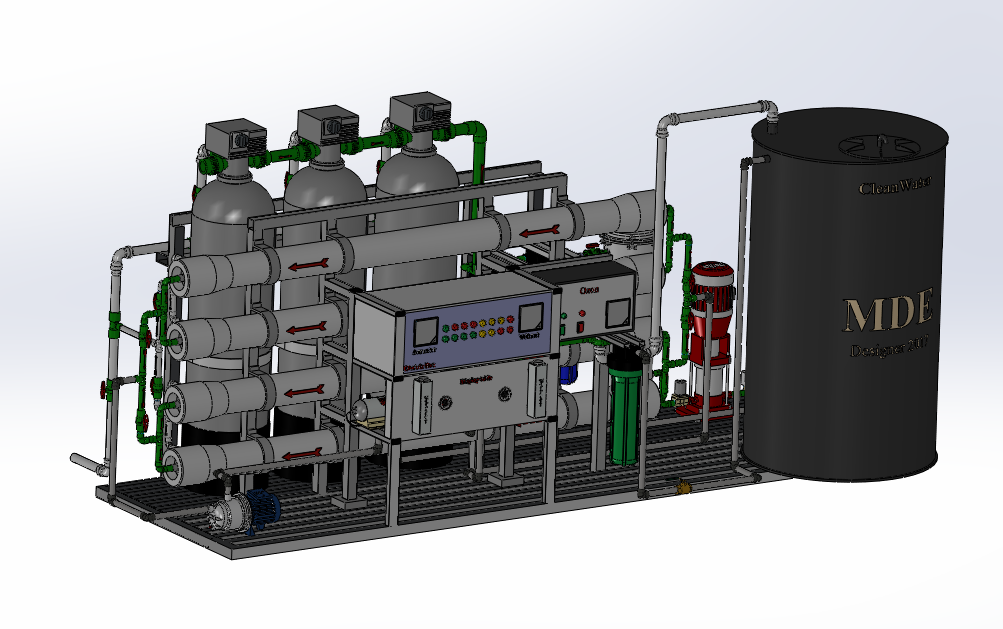The width and height of the screenshot is (1003, 629).
Task: Select the black CleanWater storage tank
Action: click(x=846, y=294)
